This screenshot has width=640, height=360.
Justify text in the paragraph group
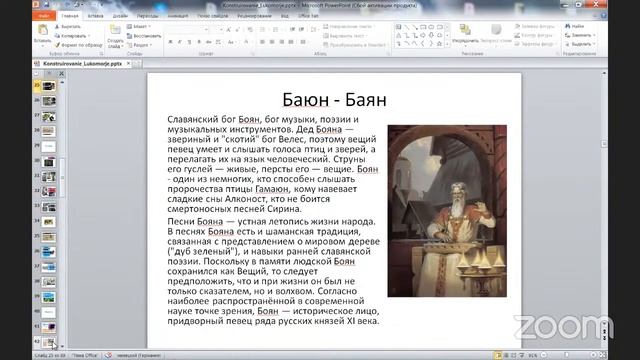(291, 42)
